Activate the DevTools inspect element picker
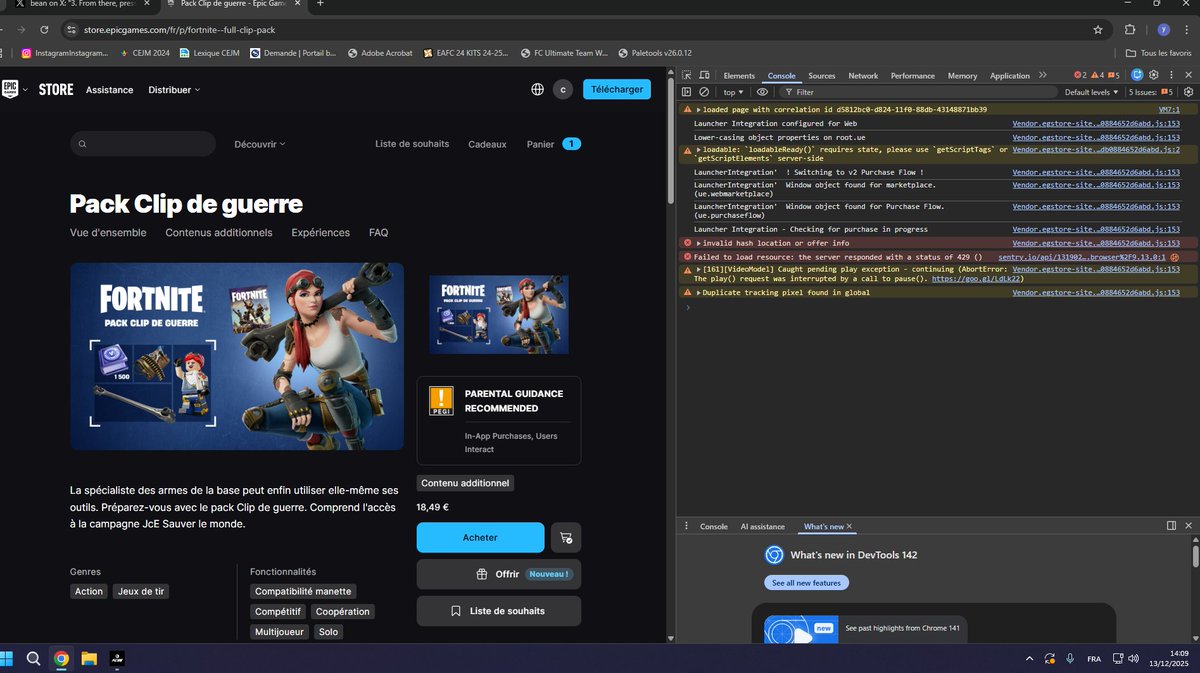Image resolution: width=1200 pixels, height=673 pixels. (686, 76)
